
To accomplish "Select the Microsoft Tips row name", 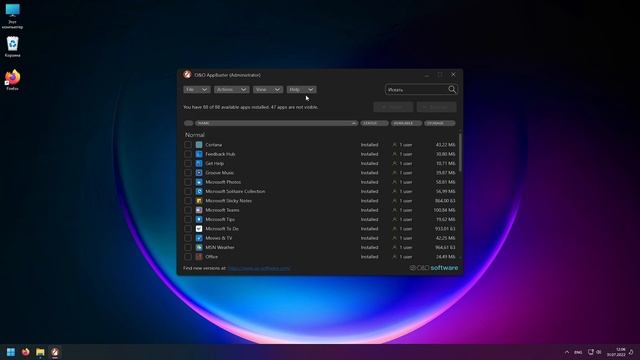I will click(220, 219).
